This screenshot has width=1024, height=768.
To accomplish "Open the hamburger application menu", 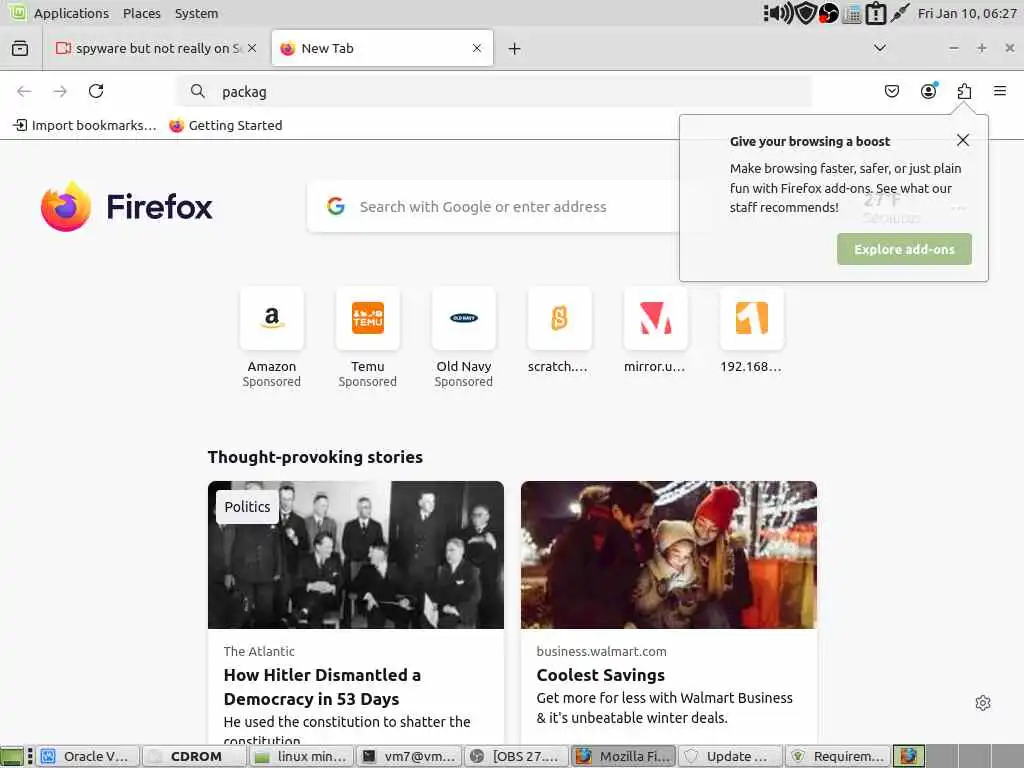I will [1000, 91].
